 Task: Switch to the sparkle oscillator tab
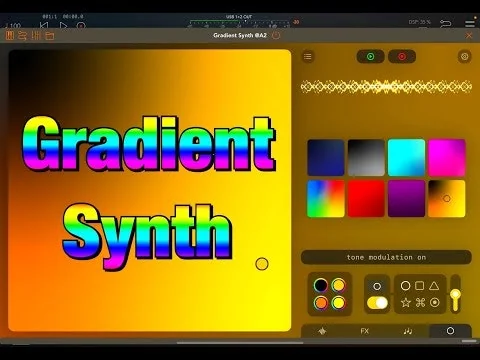tap(322, 331)
